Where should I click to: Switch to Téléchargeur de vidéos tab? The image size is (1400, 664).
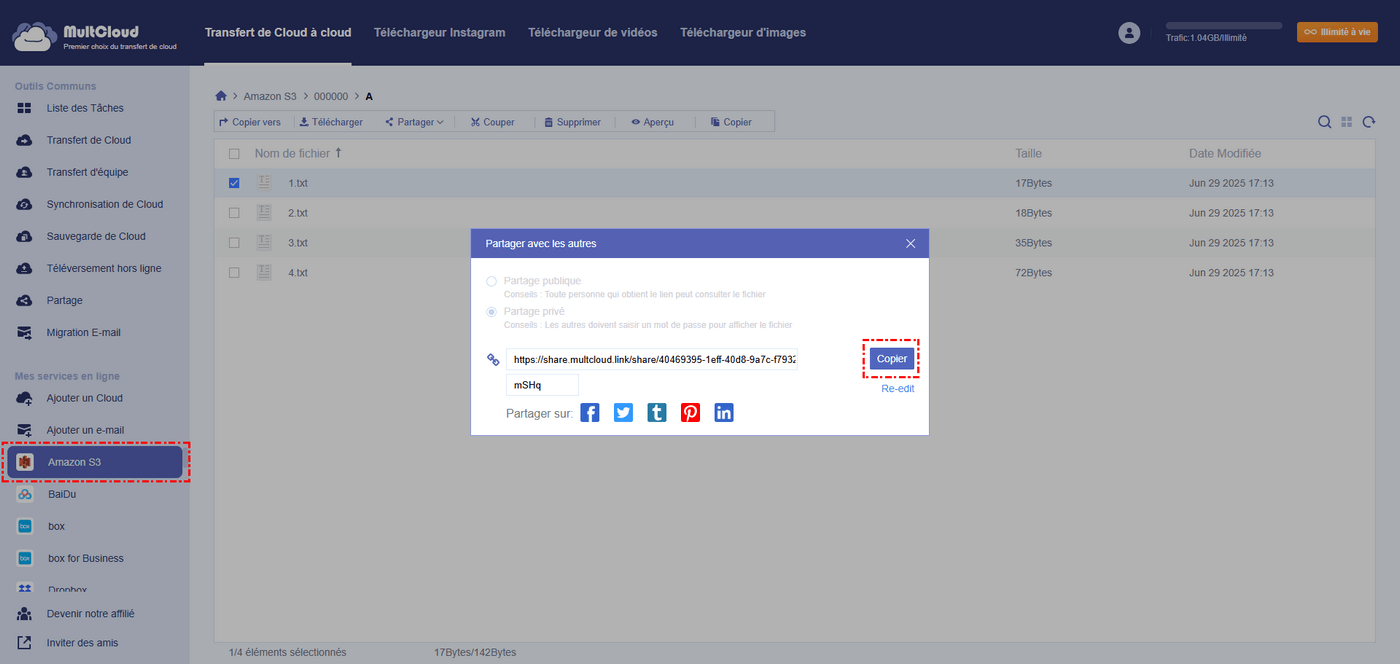[x=593, y=33]
